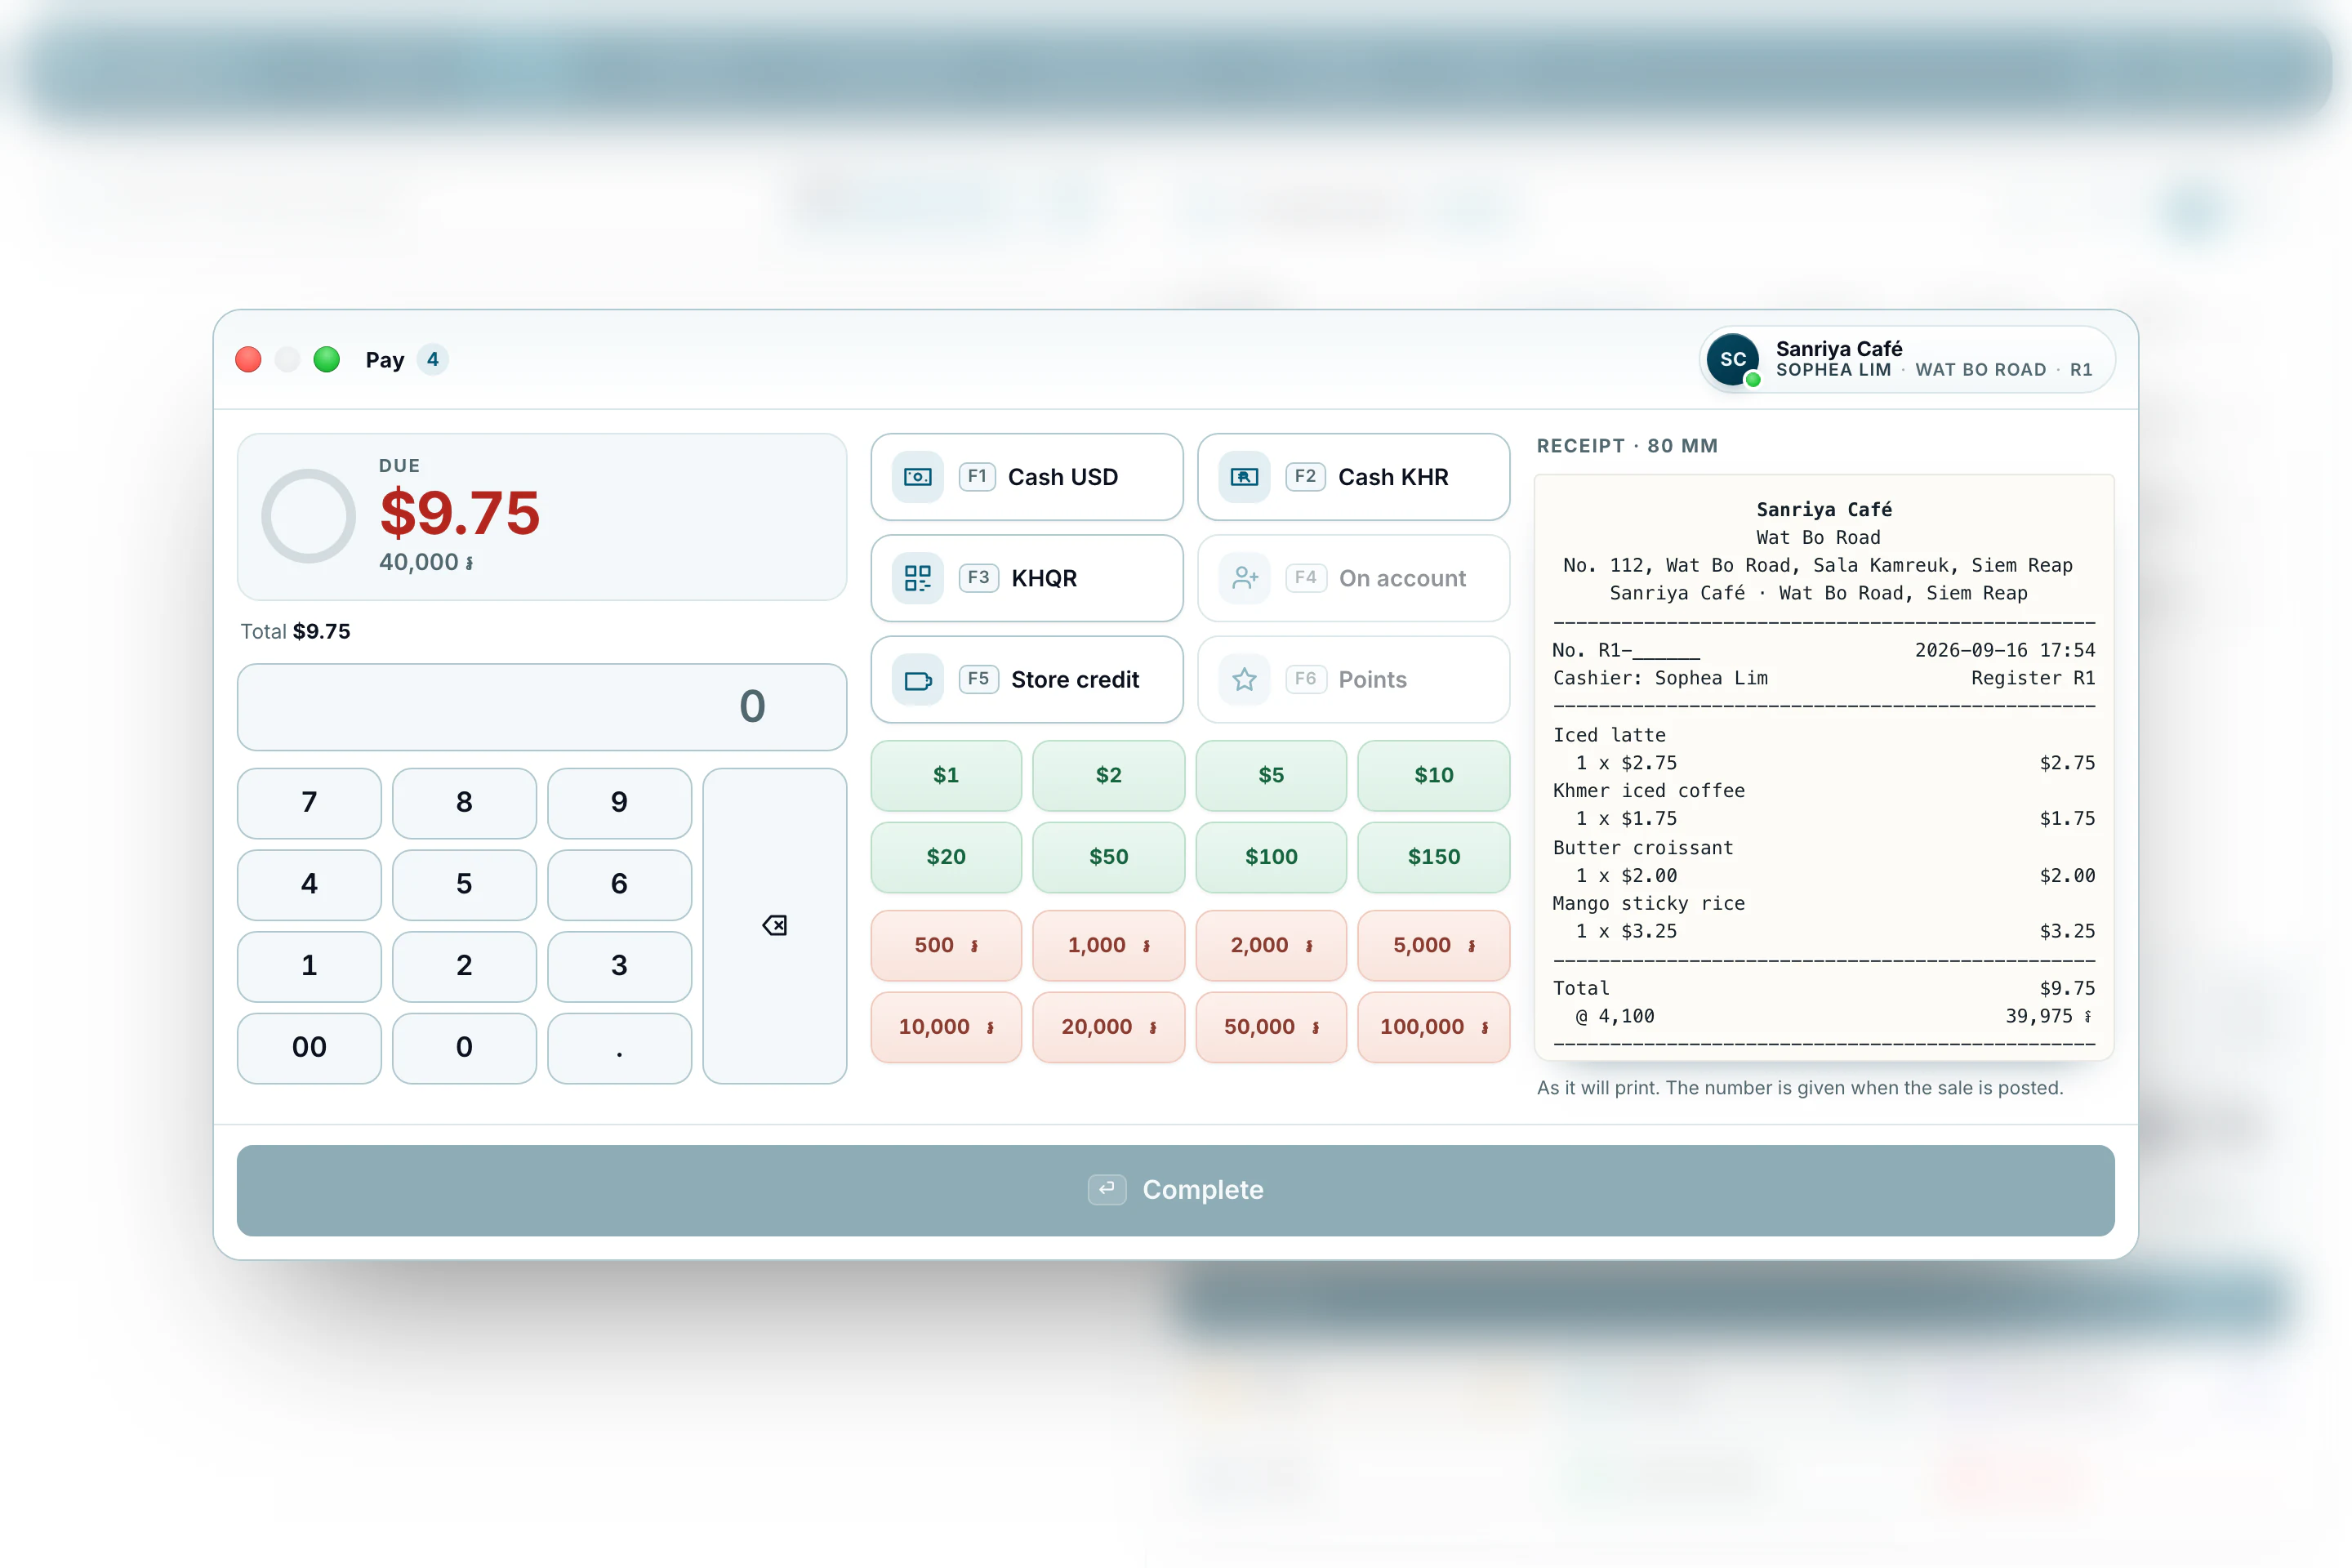Image resolution: width=2352 pixels, height=1568 pixels.
Task: Select Points payment method
Action: 1353,679
